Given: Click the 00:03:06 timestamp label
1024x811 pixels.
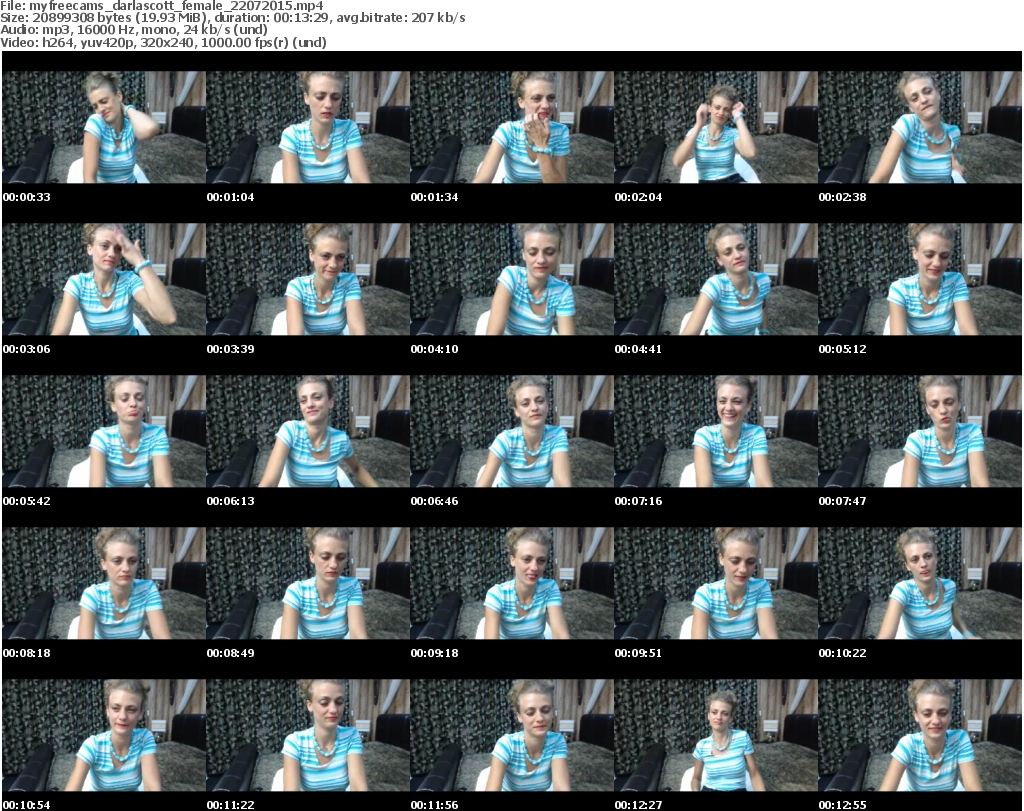Looking at the screenshot, I should point(27,349).
